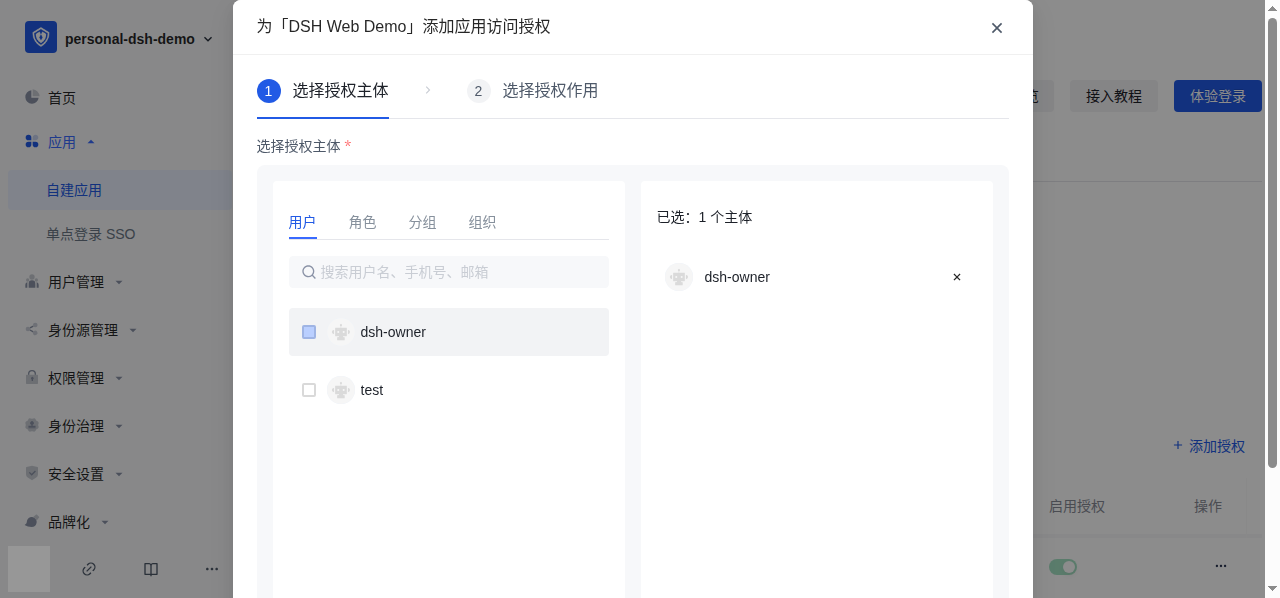Click the magnifier icon in the search box
Viewport: 1280px width, 598px height.
pos(309,272)
